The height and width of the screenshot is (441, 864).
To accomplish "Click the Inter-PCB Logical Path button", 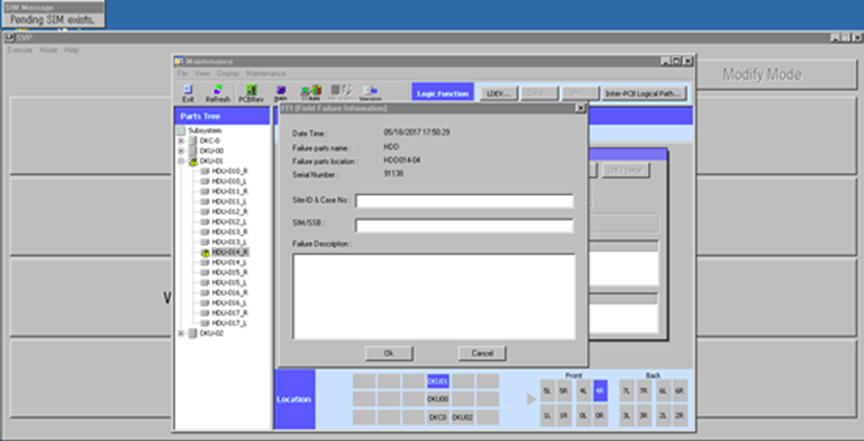I will 644,93.
